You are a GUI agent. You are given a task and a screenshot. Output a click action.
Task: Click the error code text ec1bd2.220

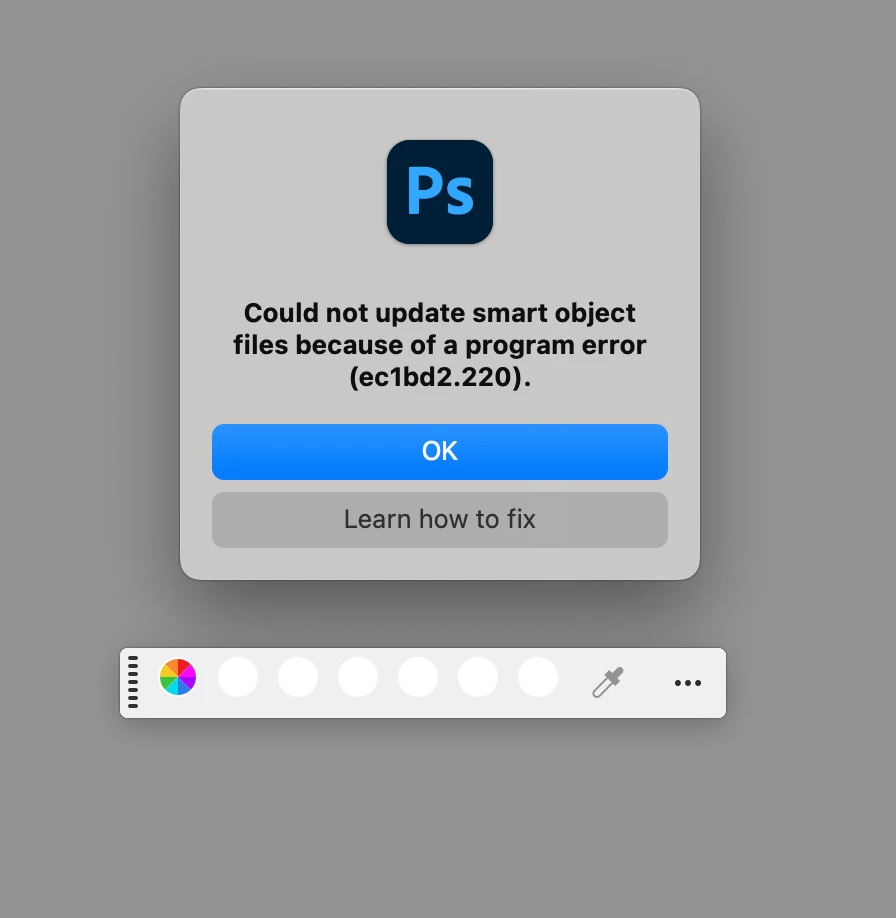(440, 377)
